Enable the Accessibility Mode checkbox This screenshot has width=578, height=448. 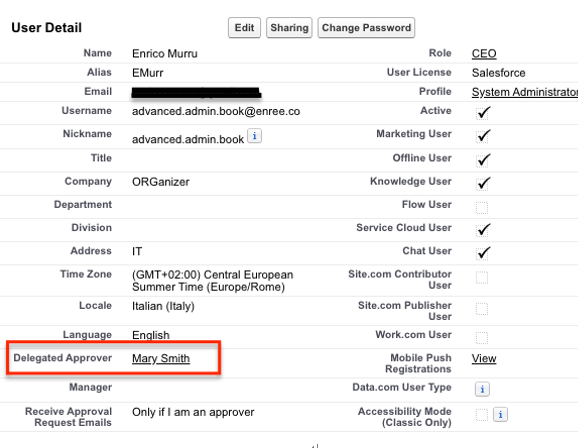click(x=482, y=415)
